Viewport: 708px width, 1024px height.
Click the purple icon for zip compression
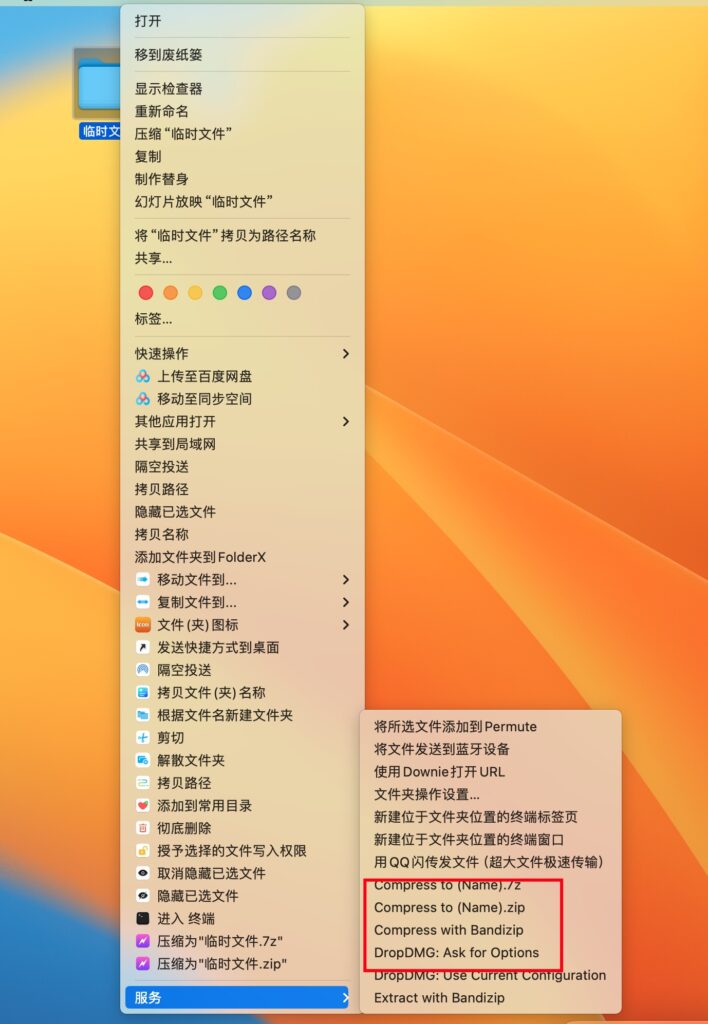click(x=142, y=964)
